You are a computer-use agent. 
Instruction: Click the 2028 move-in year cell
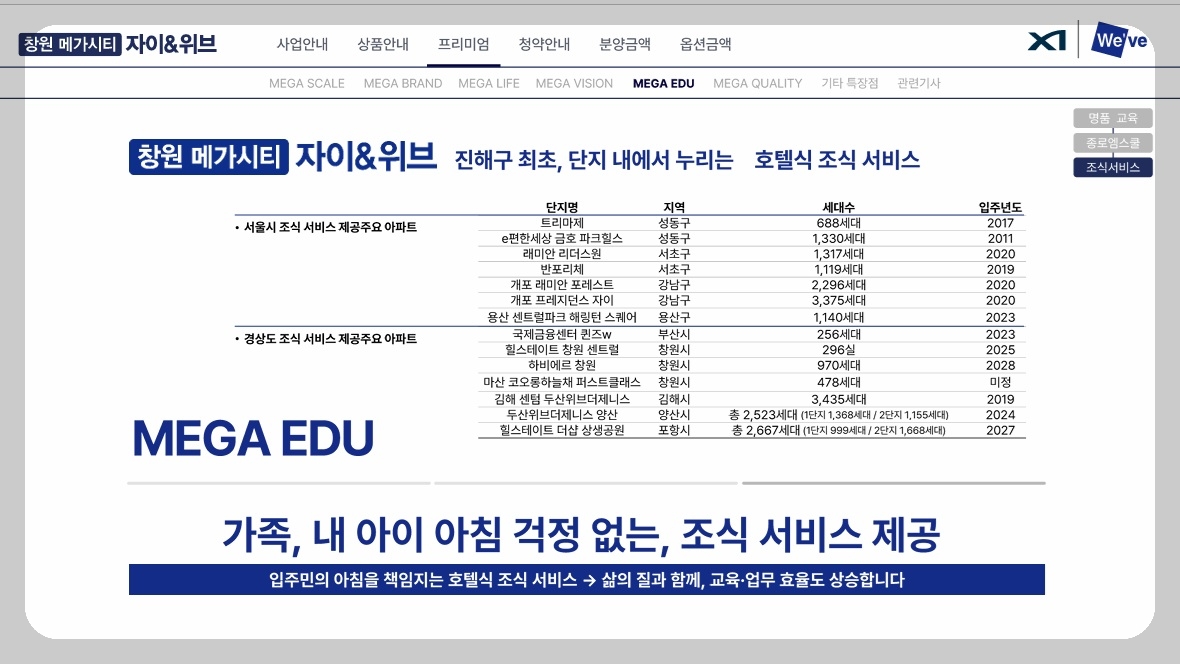[x=1000, y=365]
